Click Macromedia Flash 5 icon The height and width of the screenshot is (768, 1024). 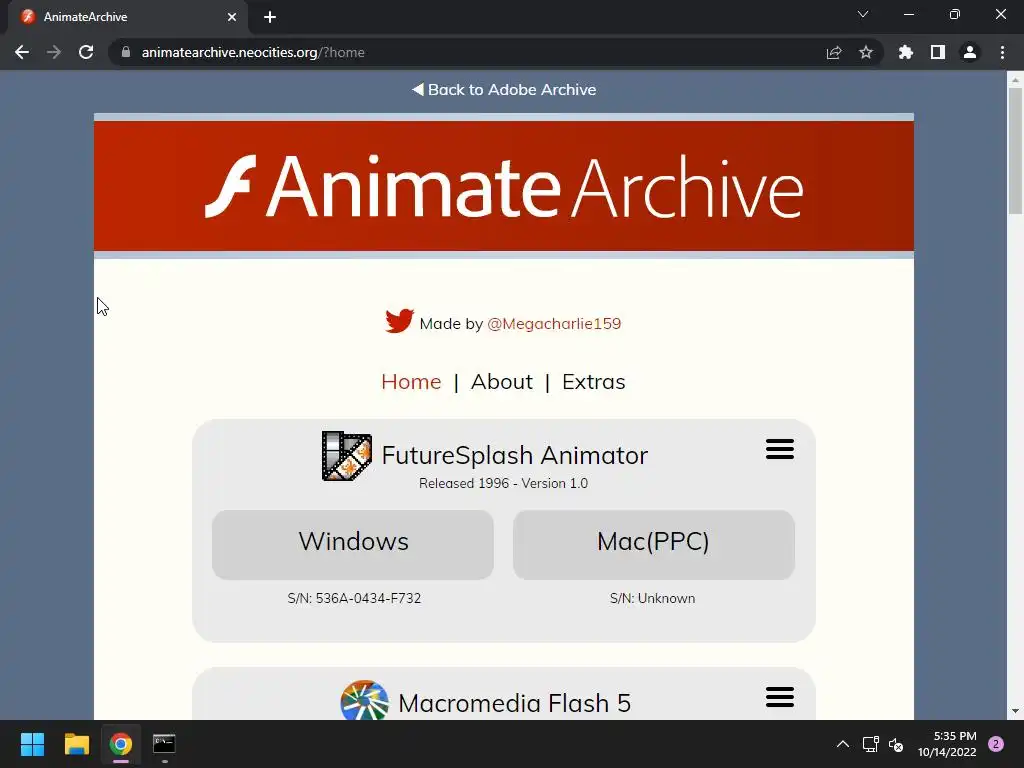364,700
